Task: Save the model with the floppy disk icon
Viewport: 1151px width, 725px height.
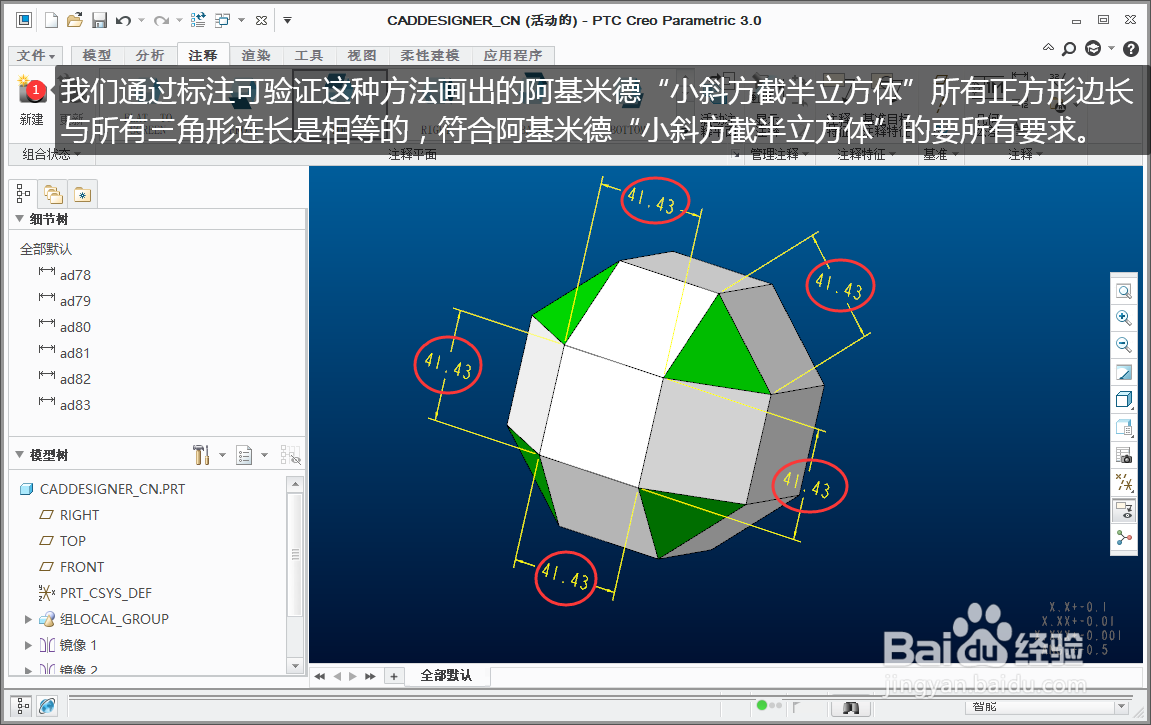Action: click(x=99, y=21)
